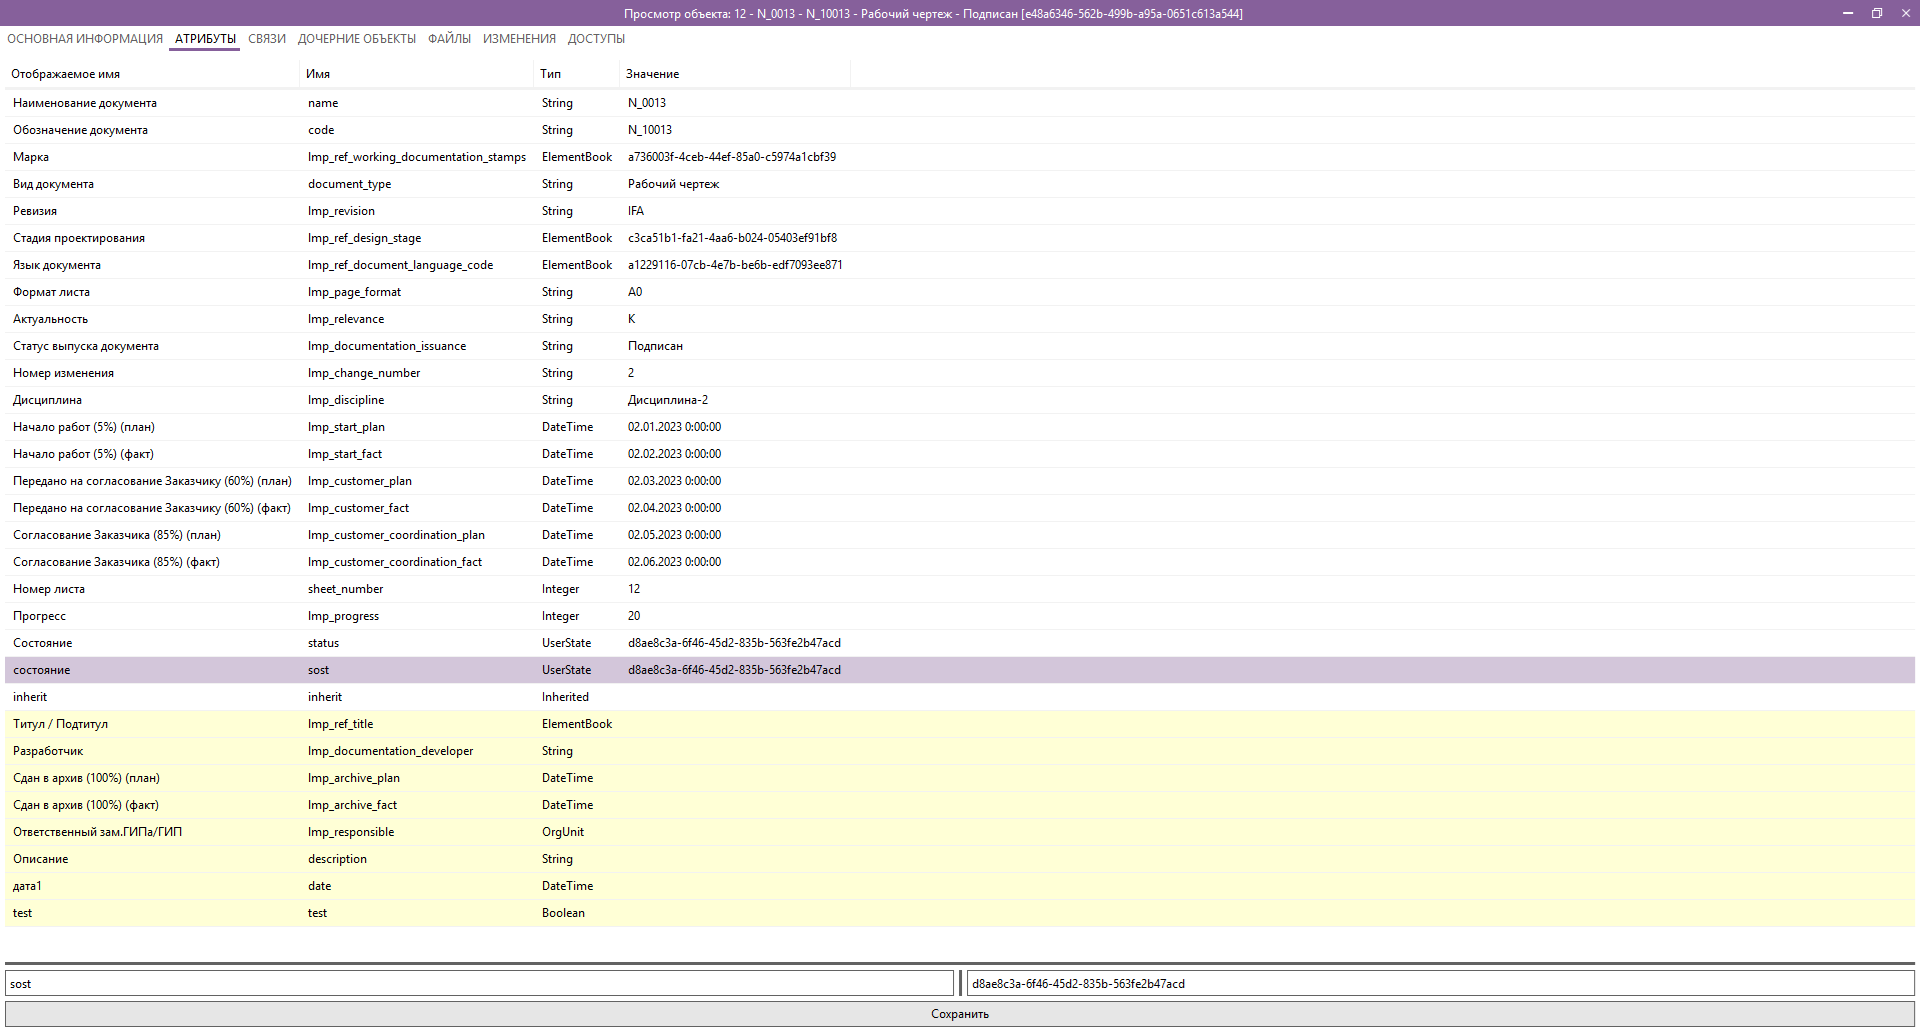
Task: Switch to the АТРИБУТЫ tab
Action: click(203, 38)
